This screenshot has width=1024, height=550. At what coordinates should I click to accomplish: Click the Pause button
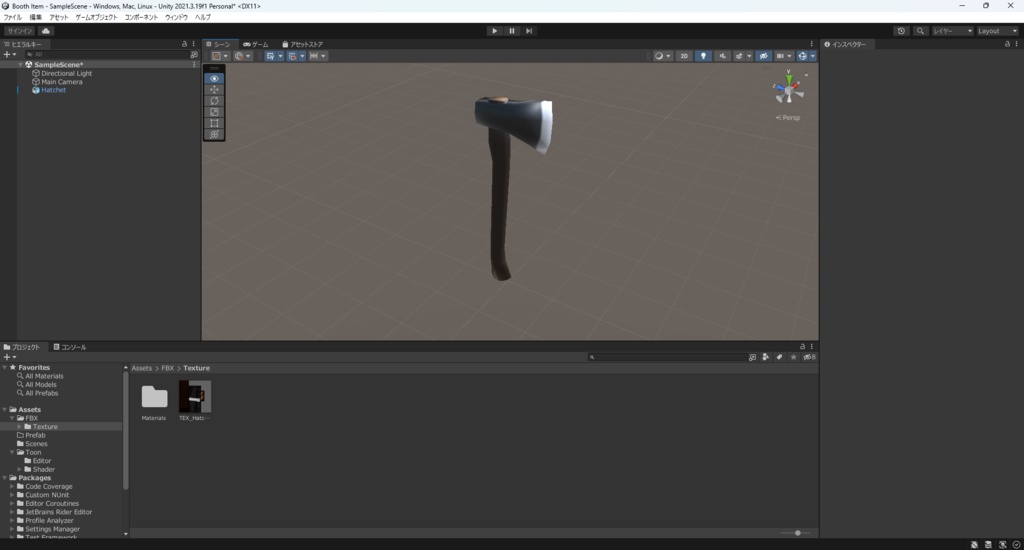point(512,31)
